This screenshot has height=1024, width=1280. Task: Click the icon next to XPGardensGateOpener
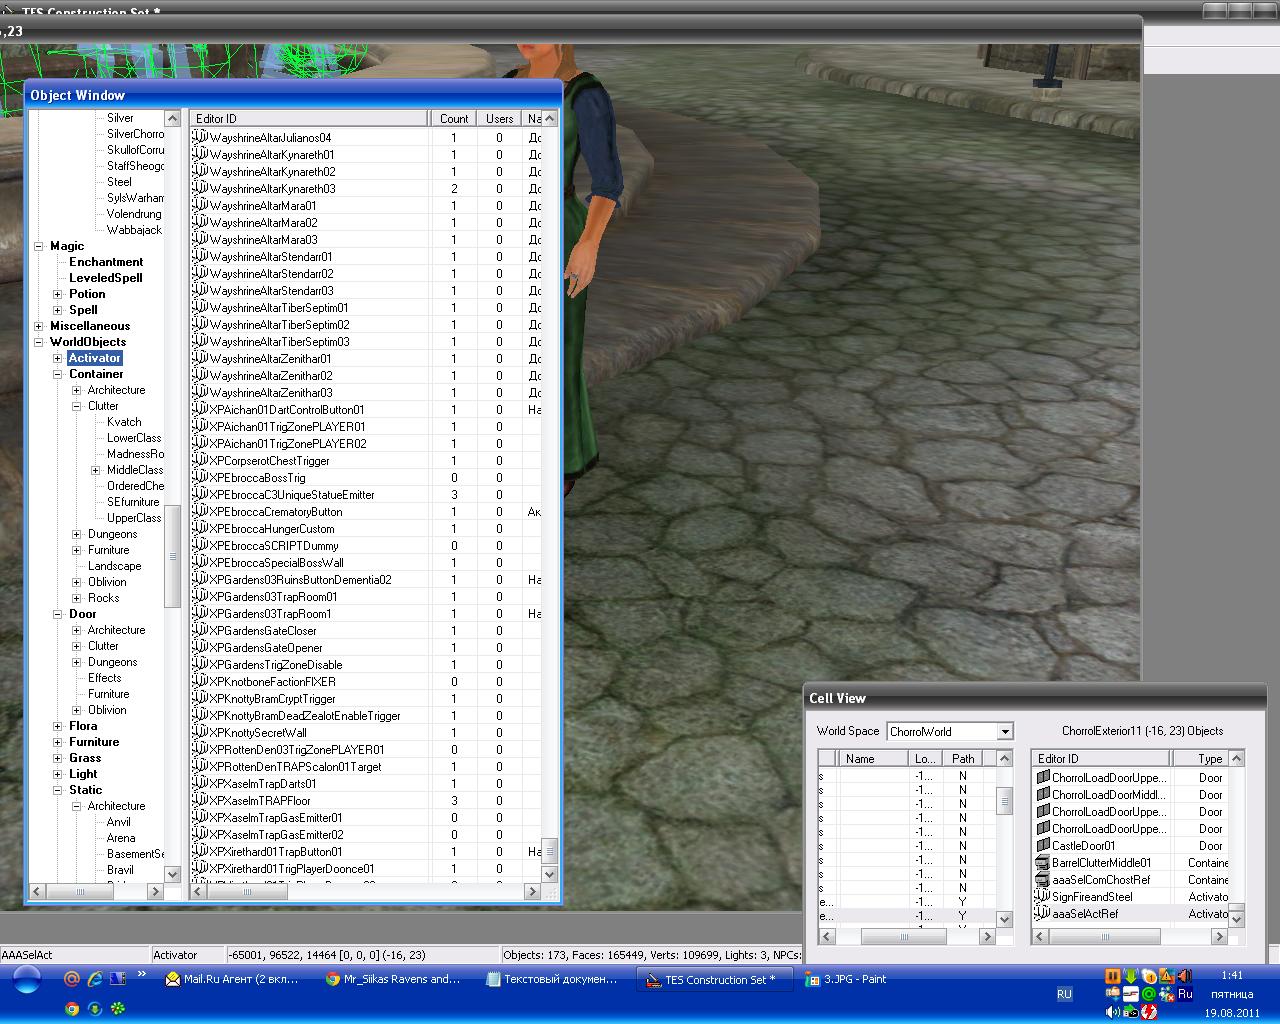click(200, 648)
